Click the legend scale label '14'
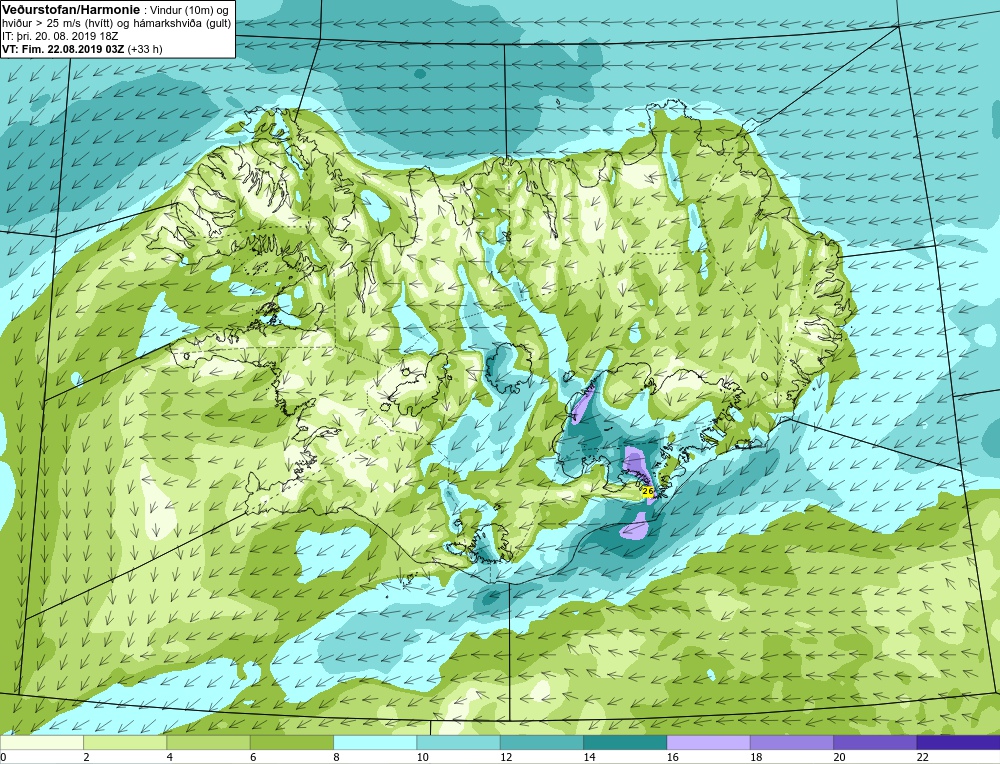The width and height of the screenshot is (1000, 764). (589, 757)
